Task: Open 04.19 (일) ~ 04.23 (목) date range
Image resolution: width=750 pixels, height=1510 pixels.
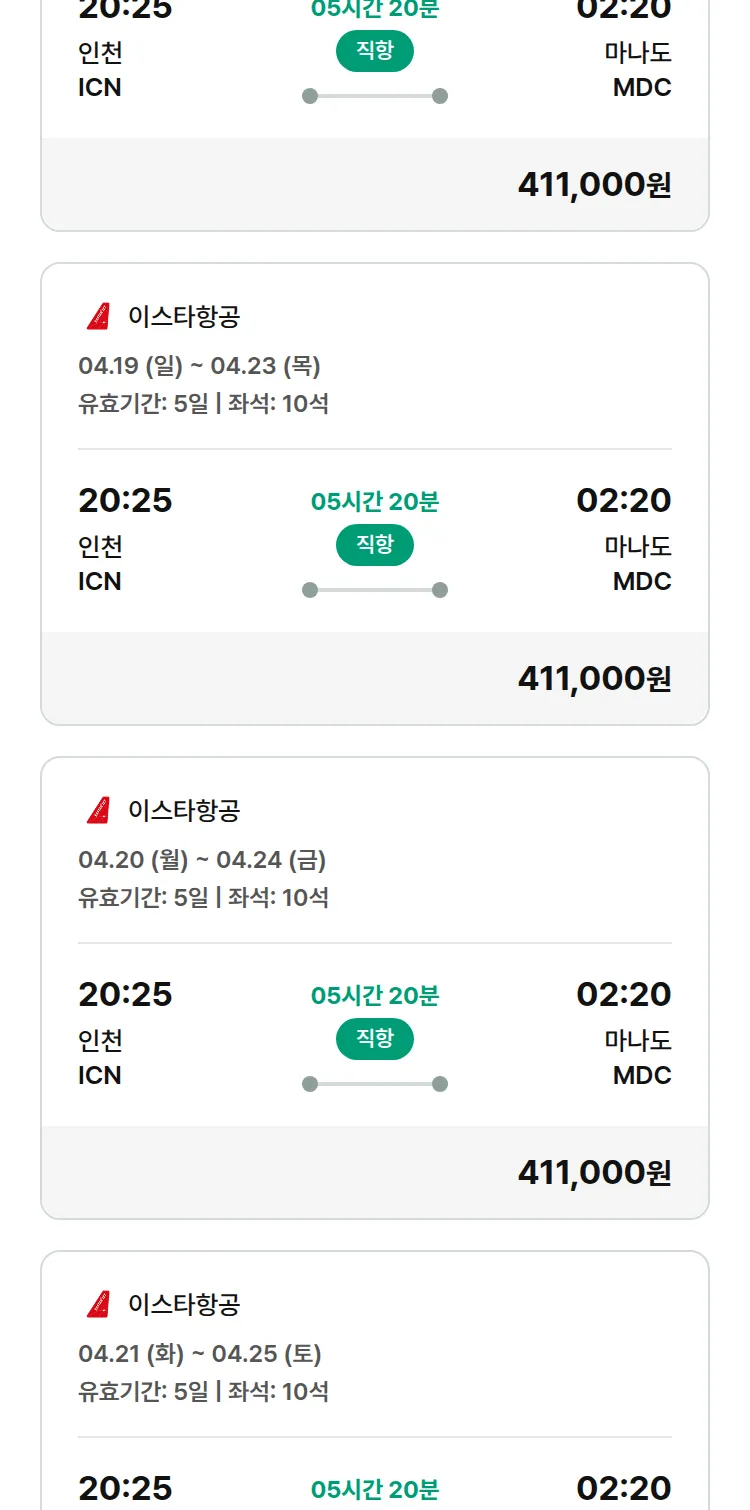Action: tap(199, 366)
